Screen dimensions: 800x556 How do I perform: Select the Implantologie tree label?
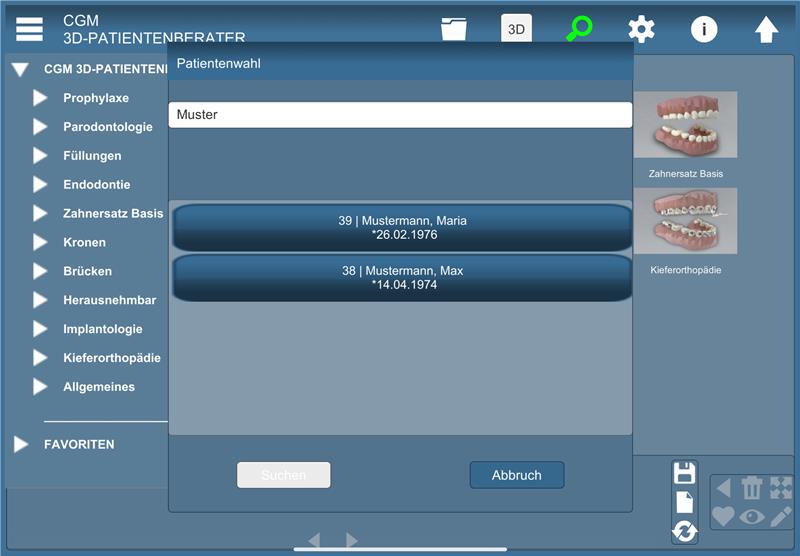coord(103,329)
